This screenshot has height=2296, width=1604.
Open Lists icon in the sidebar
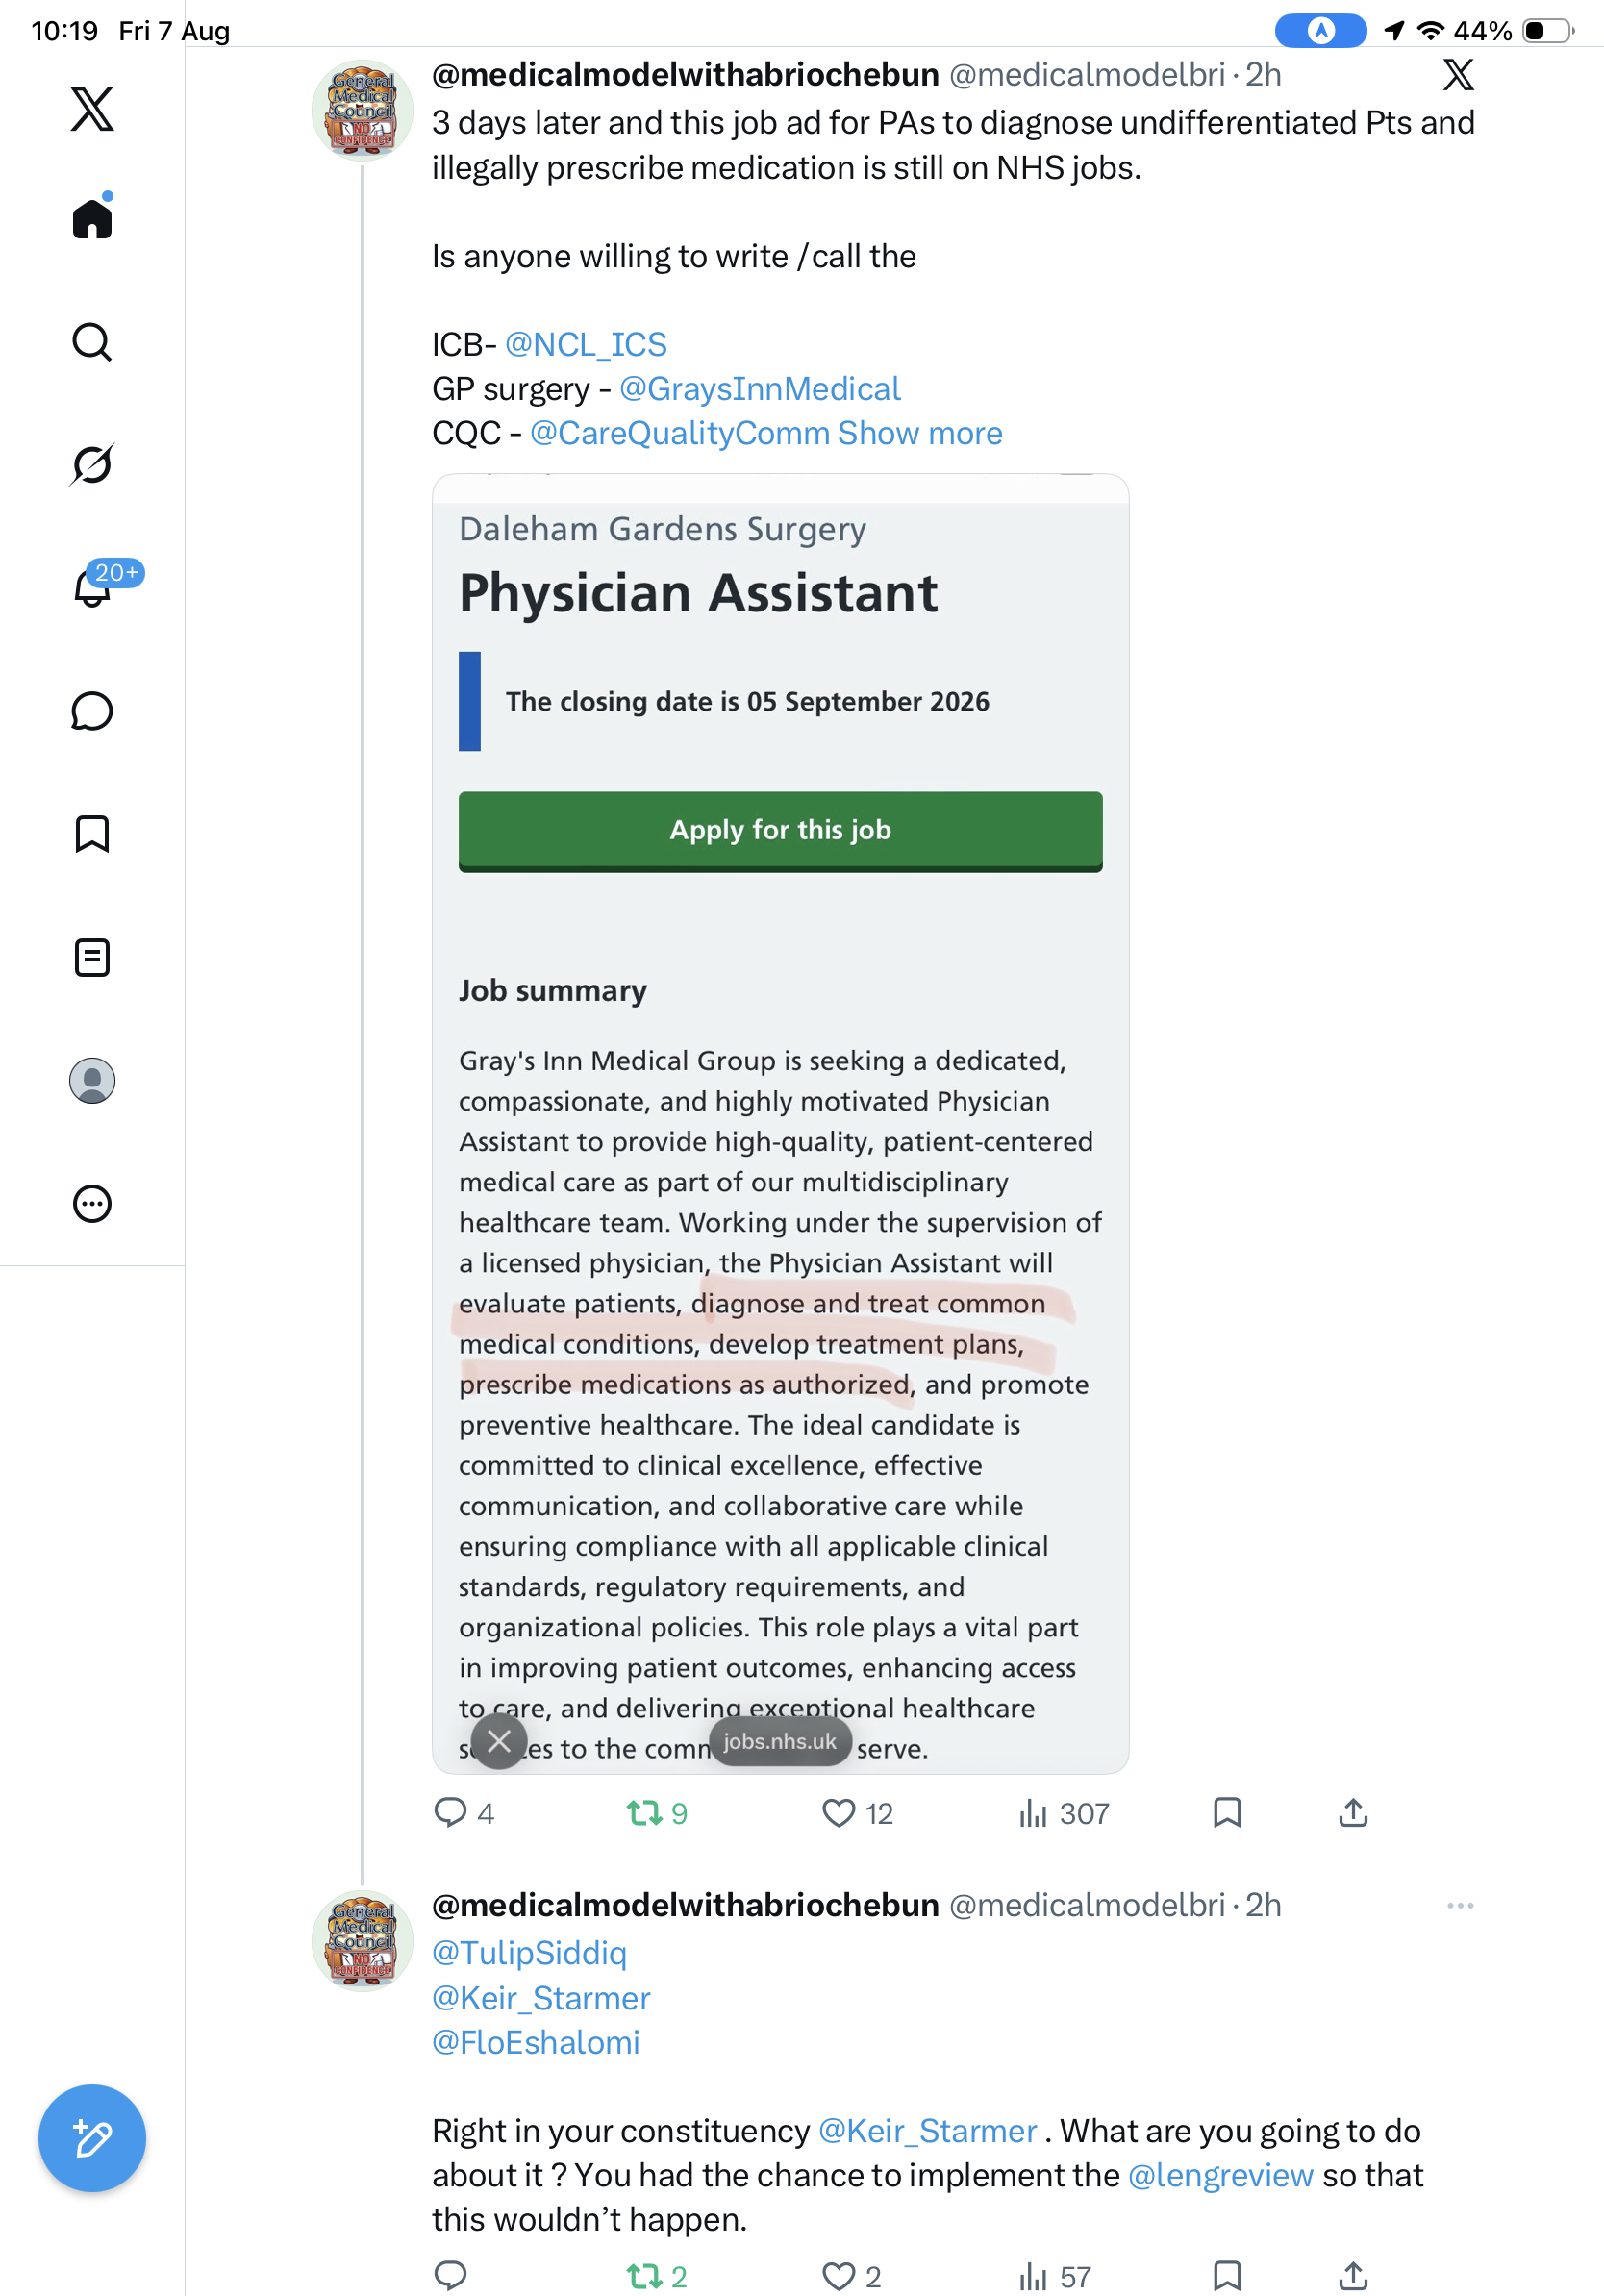click(92, 957)
